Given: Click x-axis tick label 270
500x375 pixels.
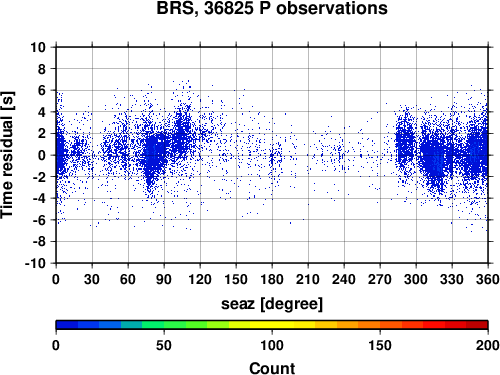Looking at the screenshot, I should [380, 279].
